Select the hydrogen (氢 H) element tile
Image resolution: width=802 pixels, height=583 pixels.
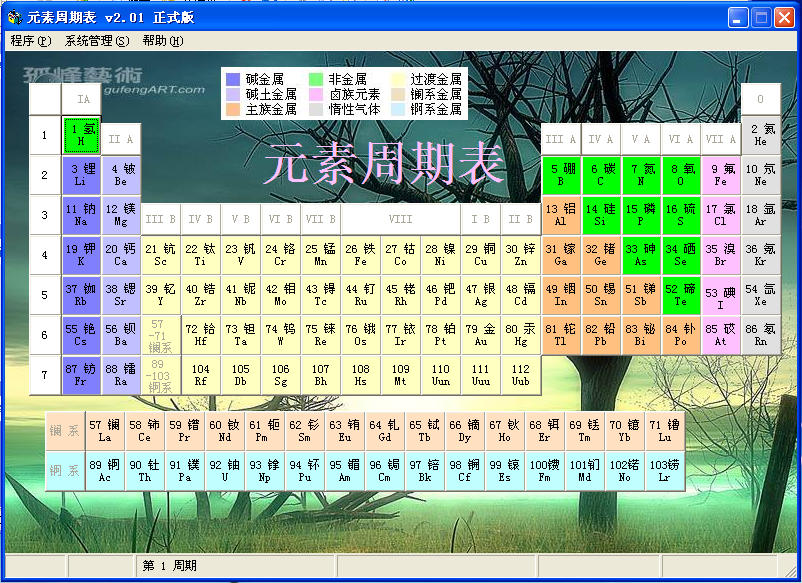(80, 136)
